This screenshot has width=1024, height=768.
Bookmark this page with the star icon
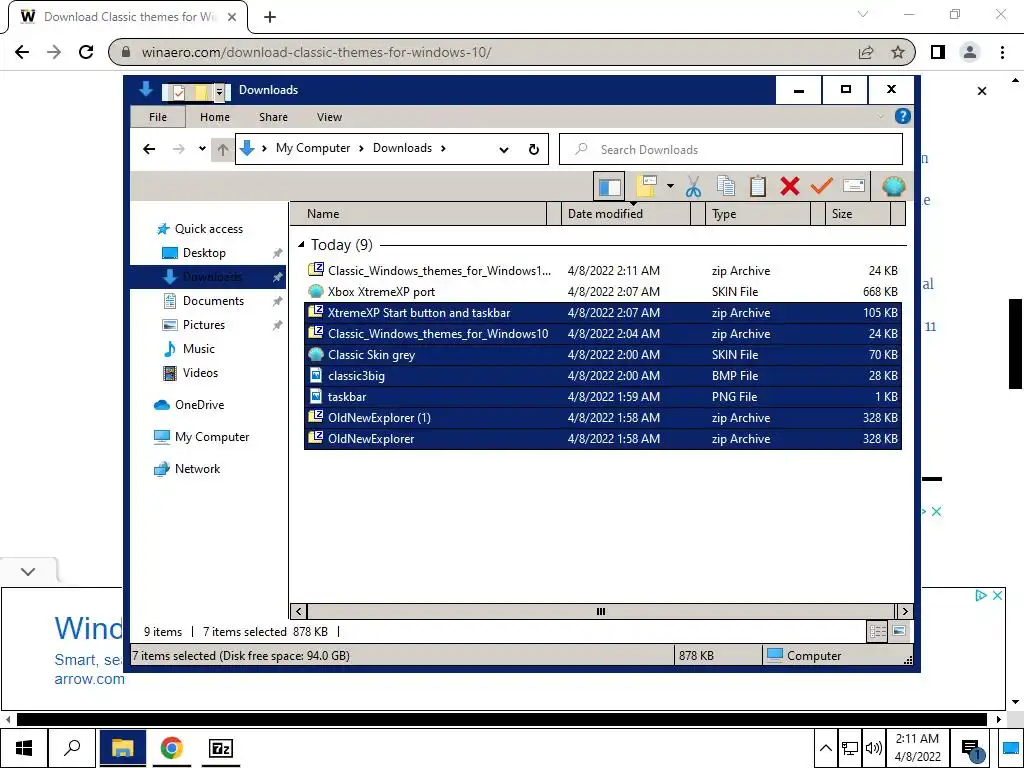coord(898,52)
